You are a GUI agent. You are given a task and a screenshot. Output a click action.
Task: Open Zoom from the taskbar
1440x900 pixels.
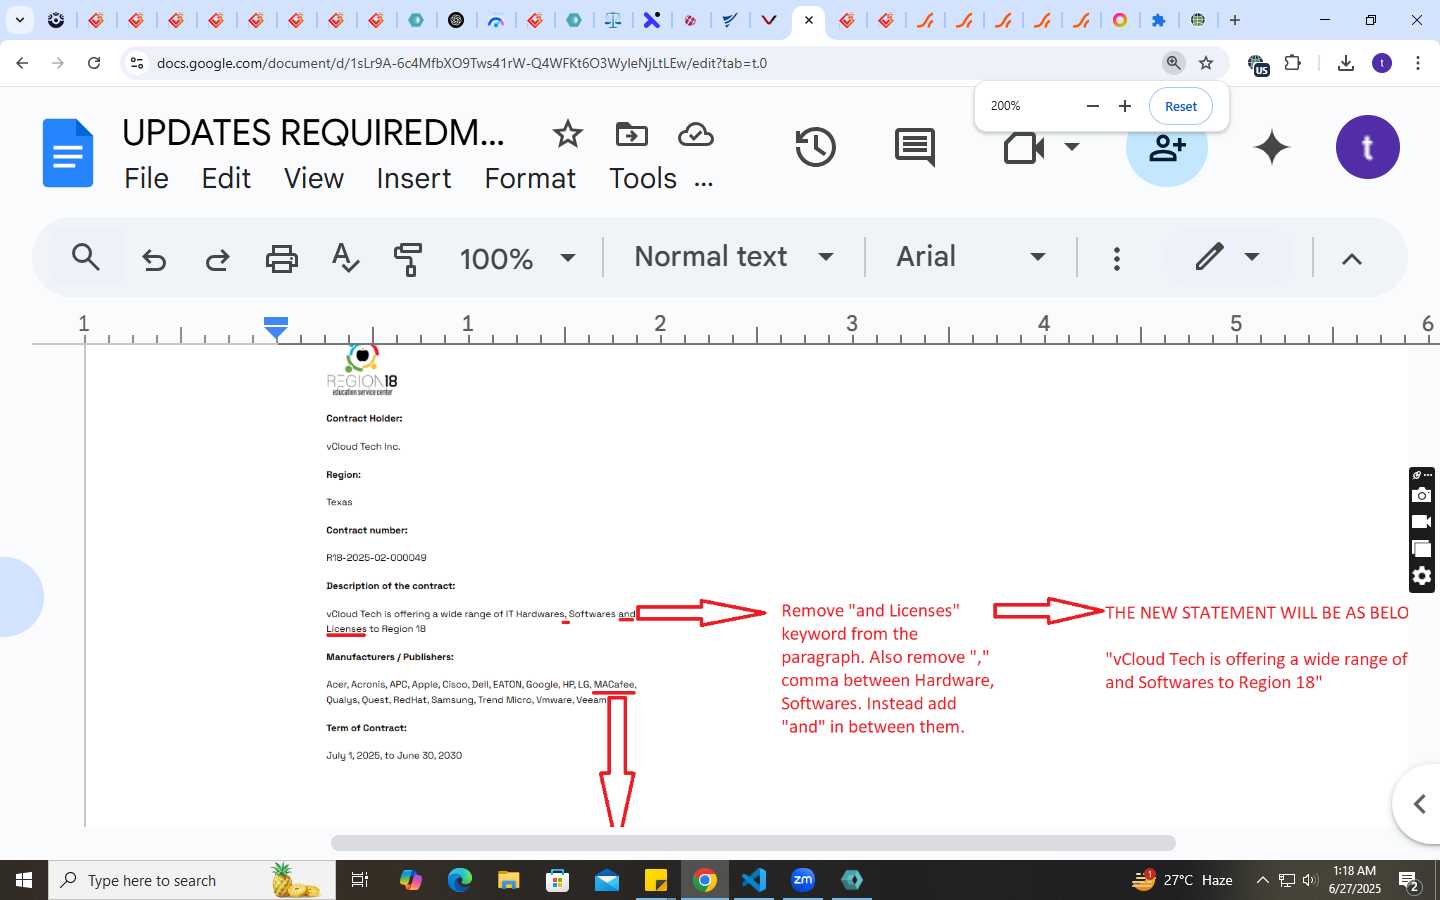tap(803, 880)
